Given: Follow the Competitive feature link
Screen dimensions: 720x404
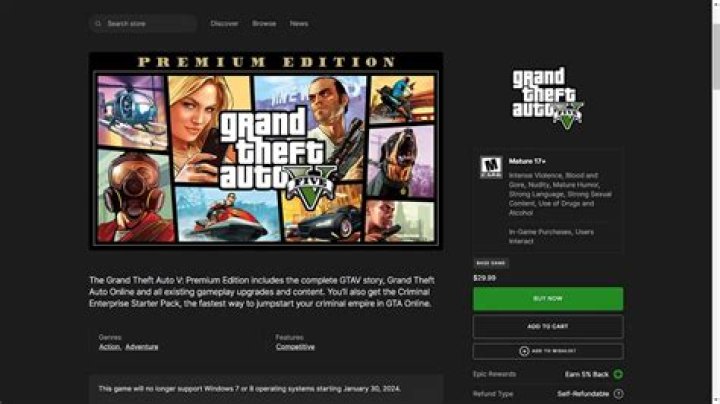Looking at the screenshot, I should point(295,347).
